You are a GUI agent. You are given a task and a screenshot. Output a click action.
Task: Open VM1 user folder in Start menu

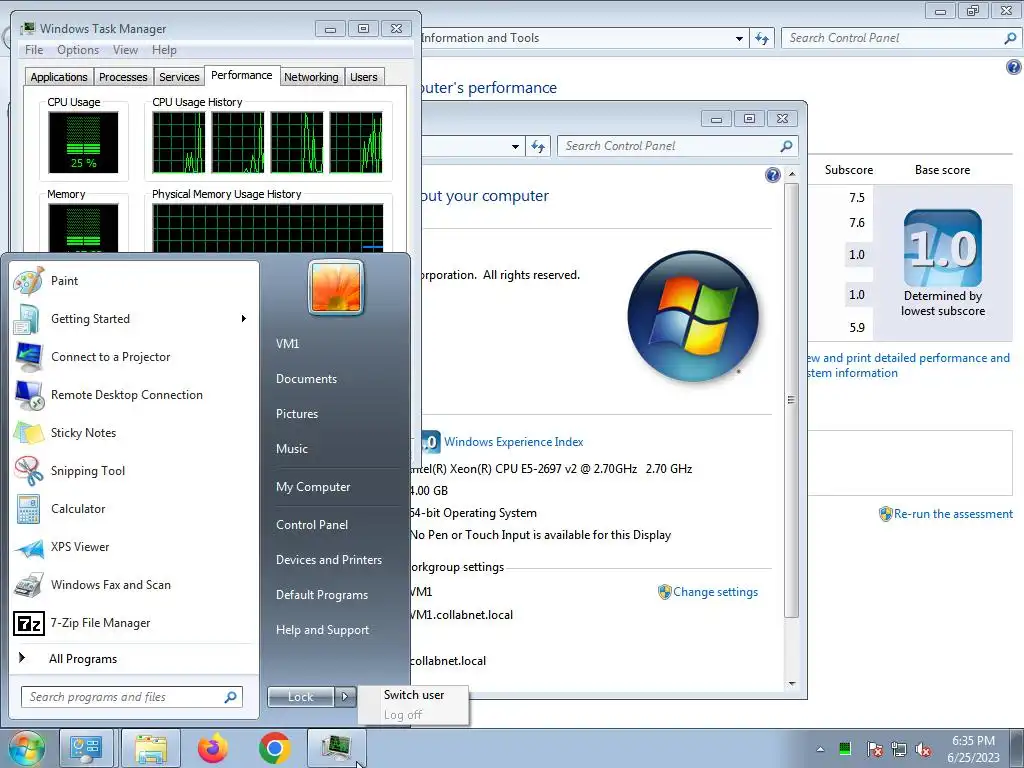tap(287, 344)
